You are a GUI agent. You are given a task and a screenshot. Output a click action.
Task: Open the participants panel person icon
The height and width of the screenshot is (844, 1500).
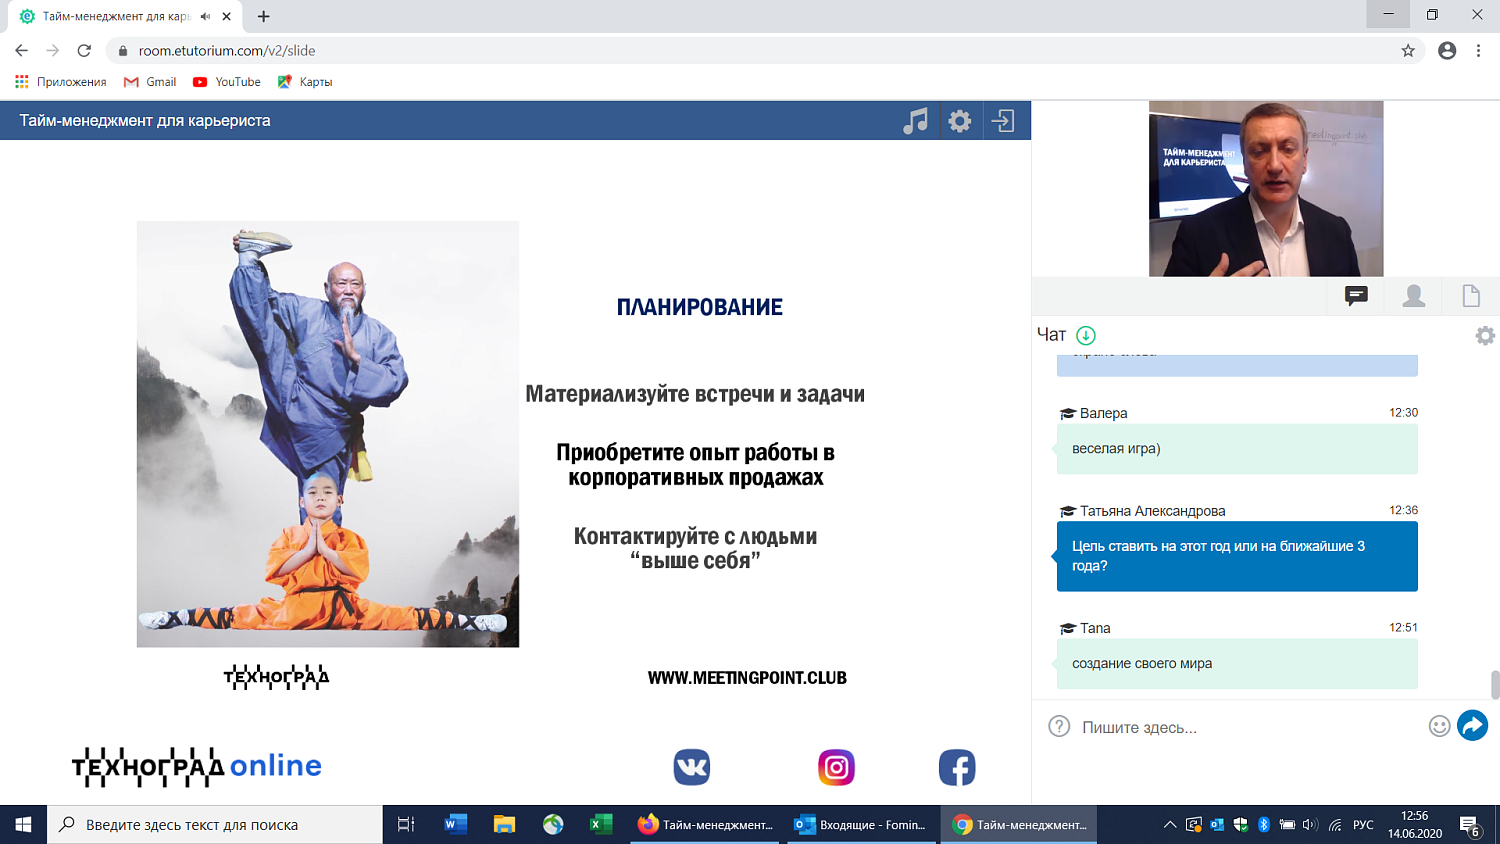click(1412, 295)
